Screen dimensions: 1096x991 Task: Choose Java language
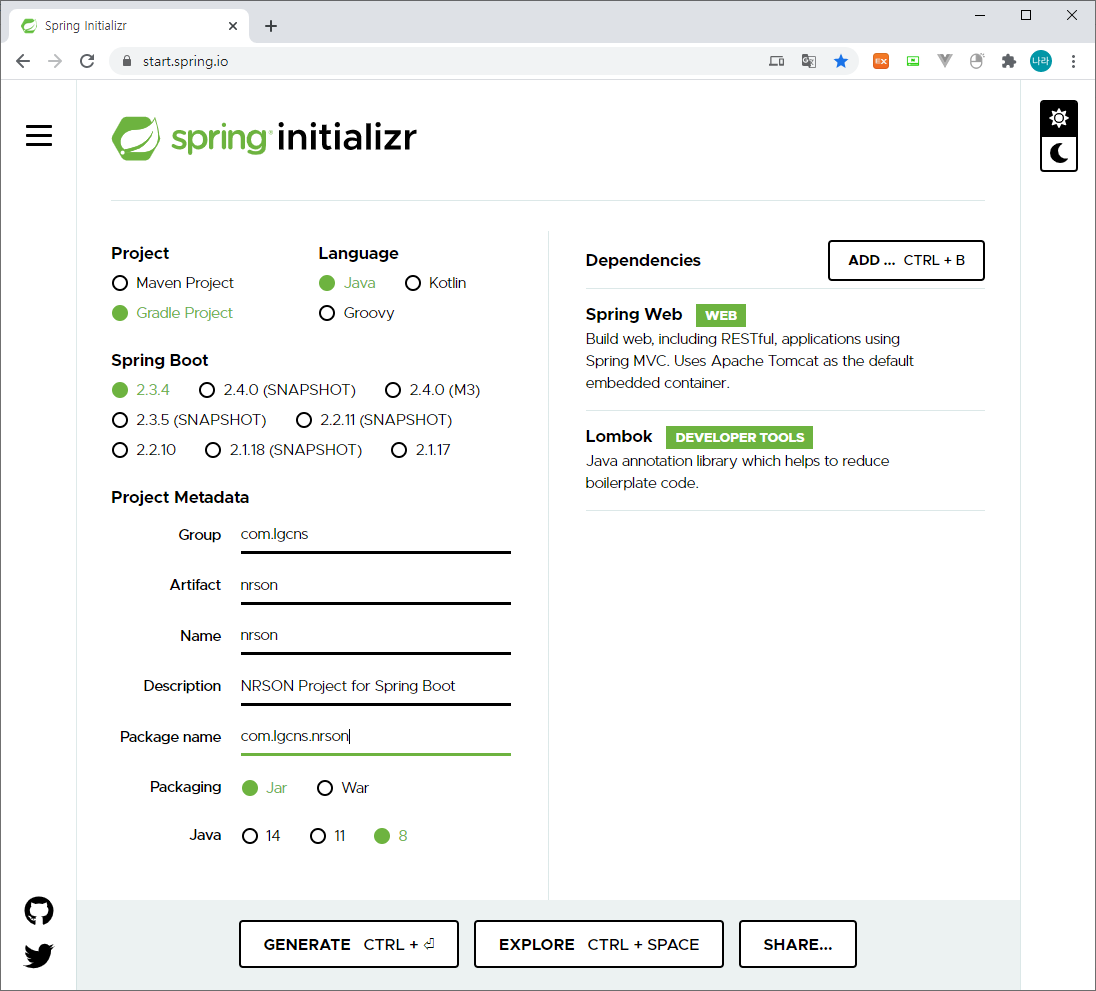tap(347, 283)
